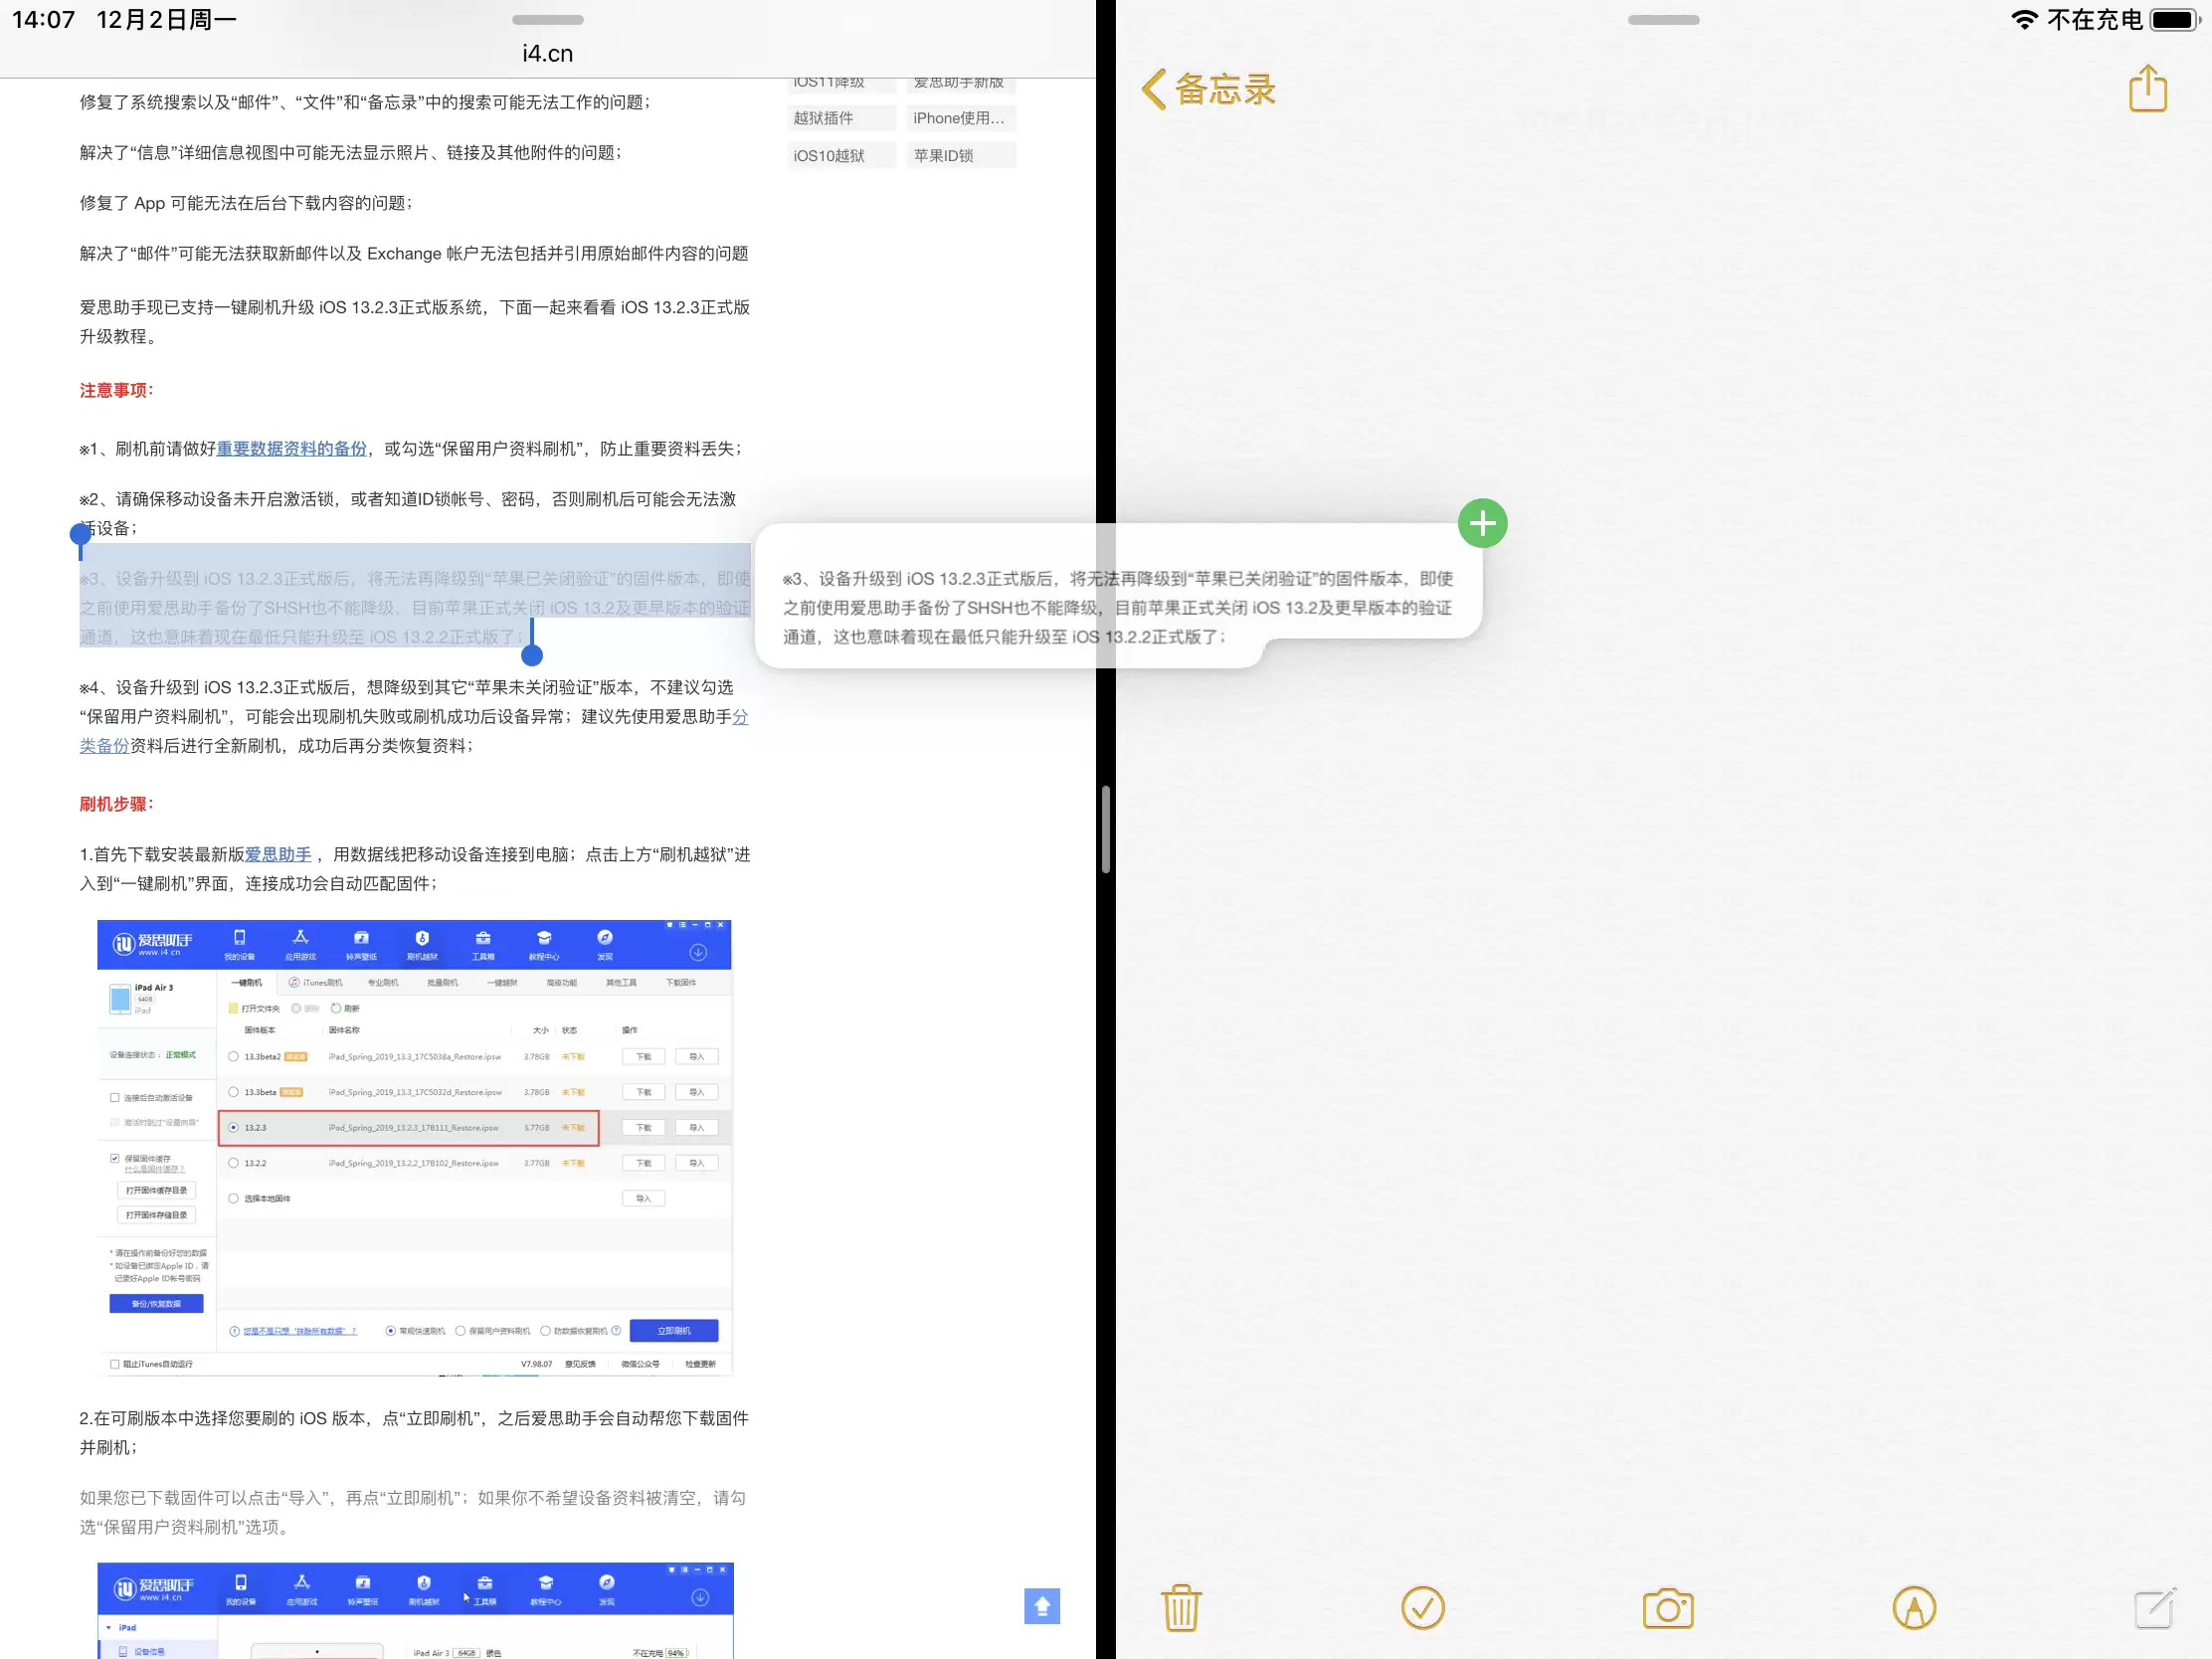Tap the first 爱思助手 tutorial screenshot
The image size is (2212, 1659).
(x=414, y=1147)
